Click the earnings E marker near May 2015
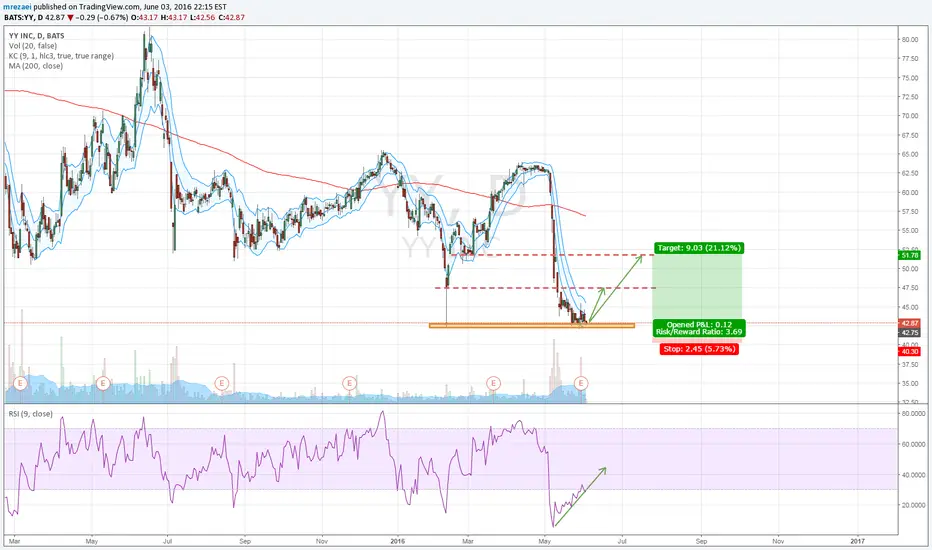 point(103,384)
